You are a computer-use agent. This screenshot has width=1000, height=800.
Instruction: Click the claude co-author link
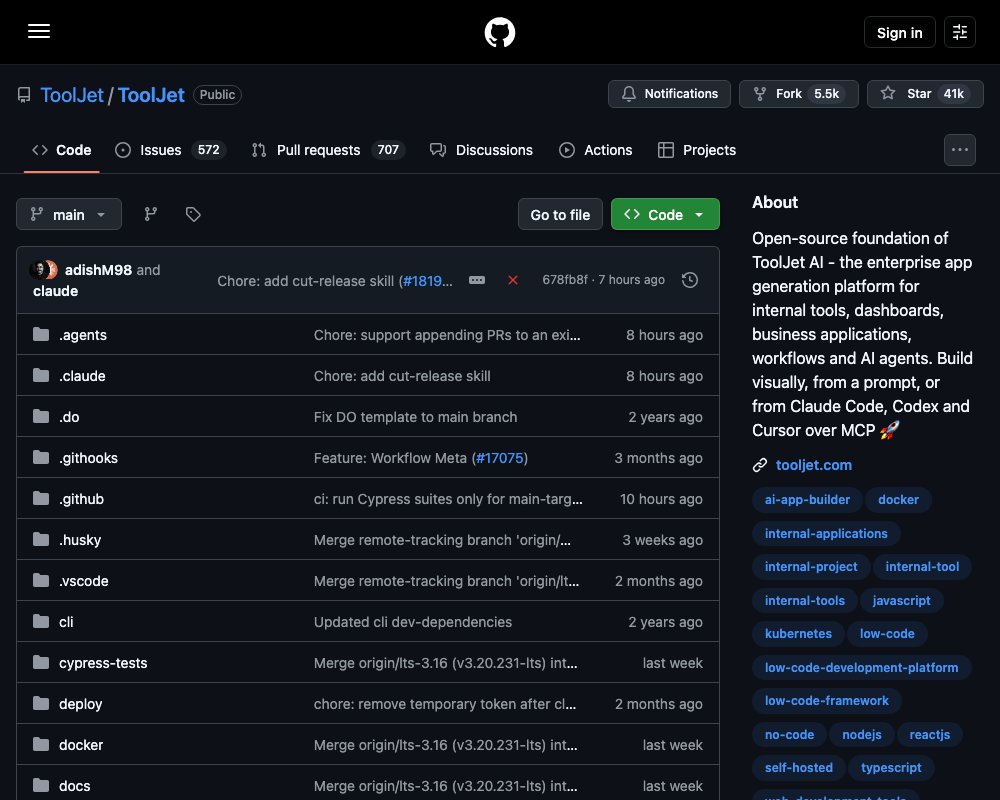click(55, 291)
